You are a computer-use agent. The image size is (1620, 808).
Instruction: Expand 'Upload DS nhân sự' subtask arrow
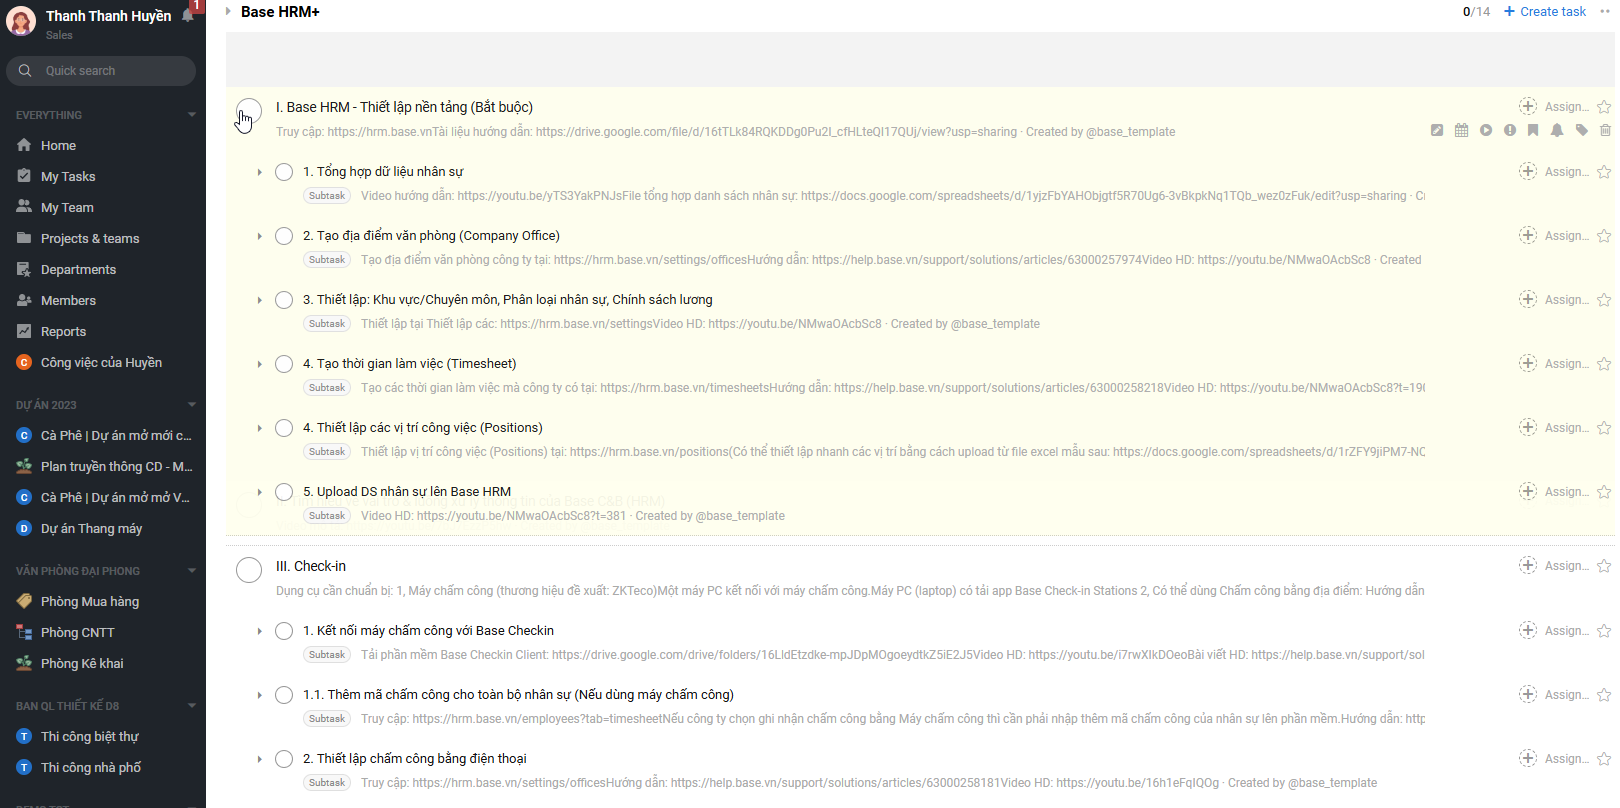click(259, 492)
